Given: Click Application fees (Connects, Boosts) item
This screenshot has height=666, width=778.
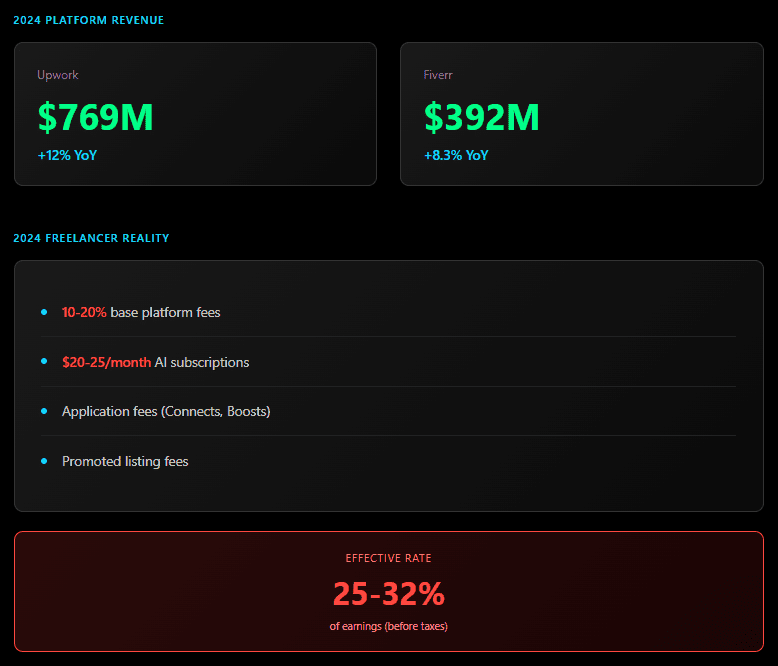Looking at the screenshot, I should pyautogui.click(x=166, y=411).
